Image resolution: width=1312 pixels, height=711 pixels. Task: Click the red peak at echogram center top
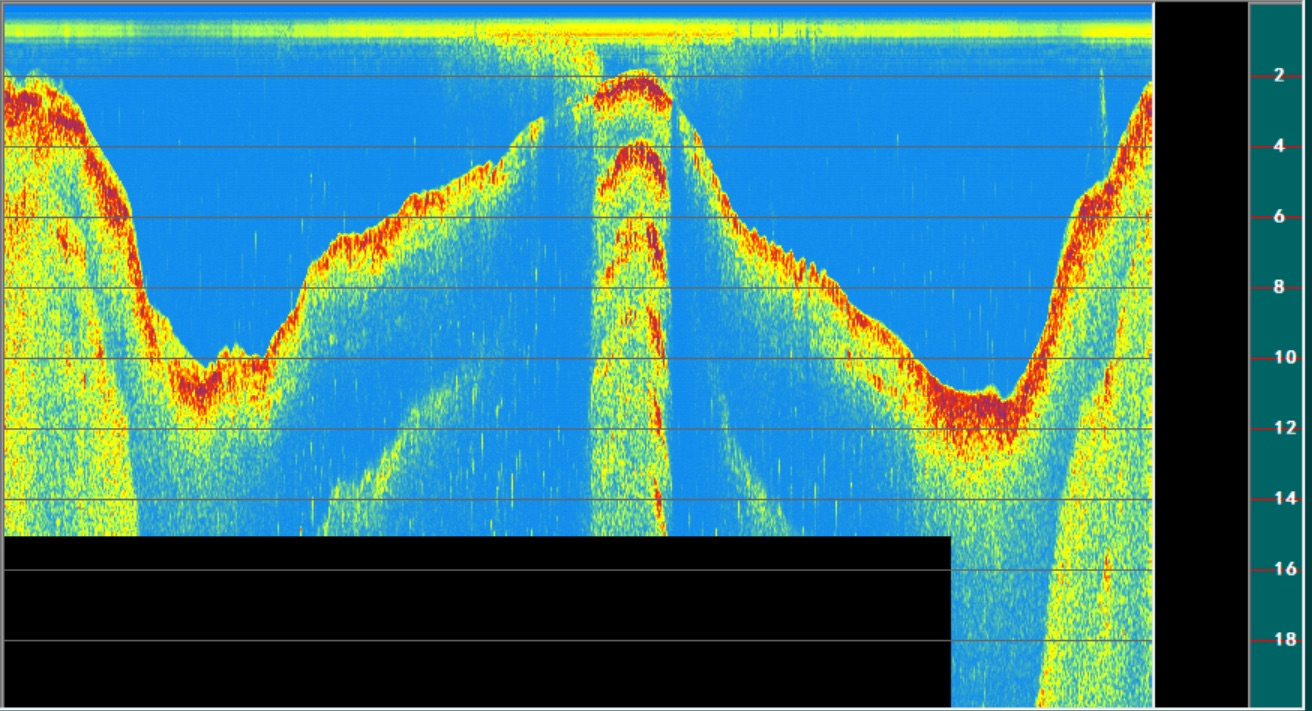pyautogui.click(x=630, y=90)
